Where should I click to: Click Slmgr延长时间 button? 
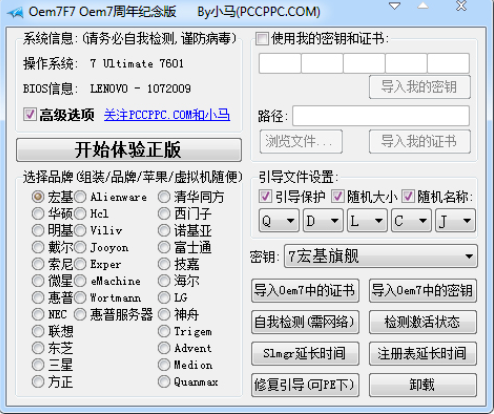tap(305, 353)
